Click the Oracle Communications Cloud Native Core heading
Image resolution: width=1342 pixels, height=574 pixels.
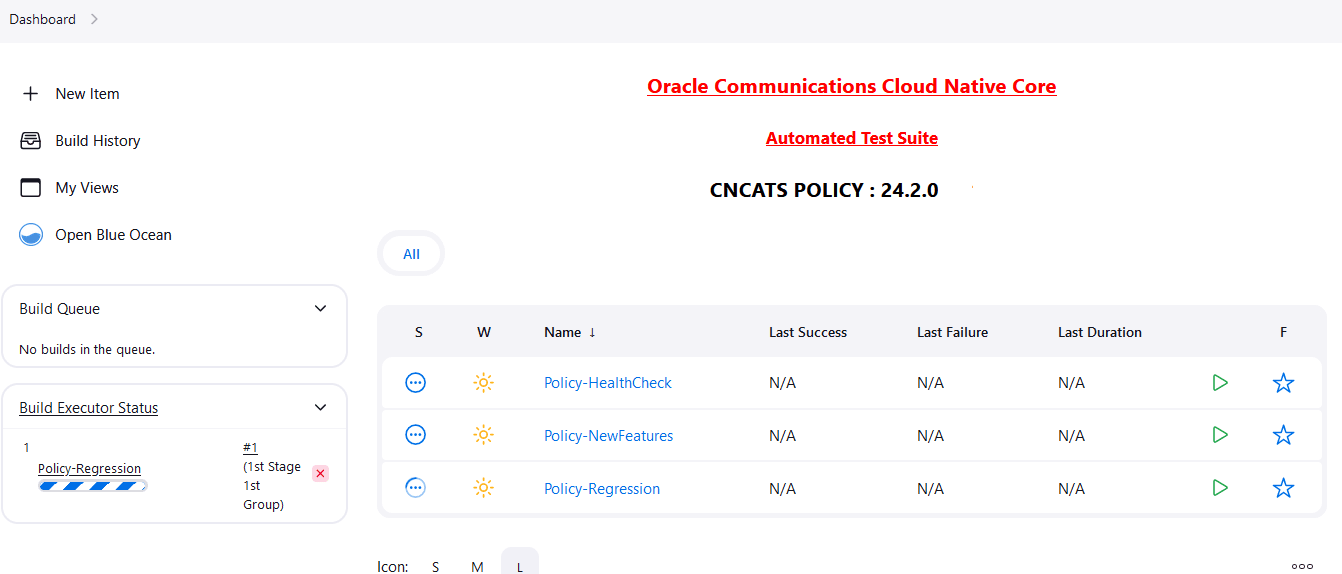coord(852,86)
